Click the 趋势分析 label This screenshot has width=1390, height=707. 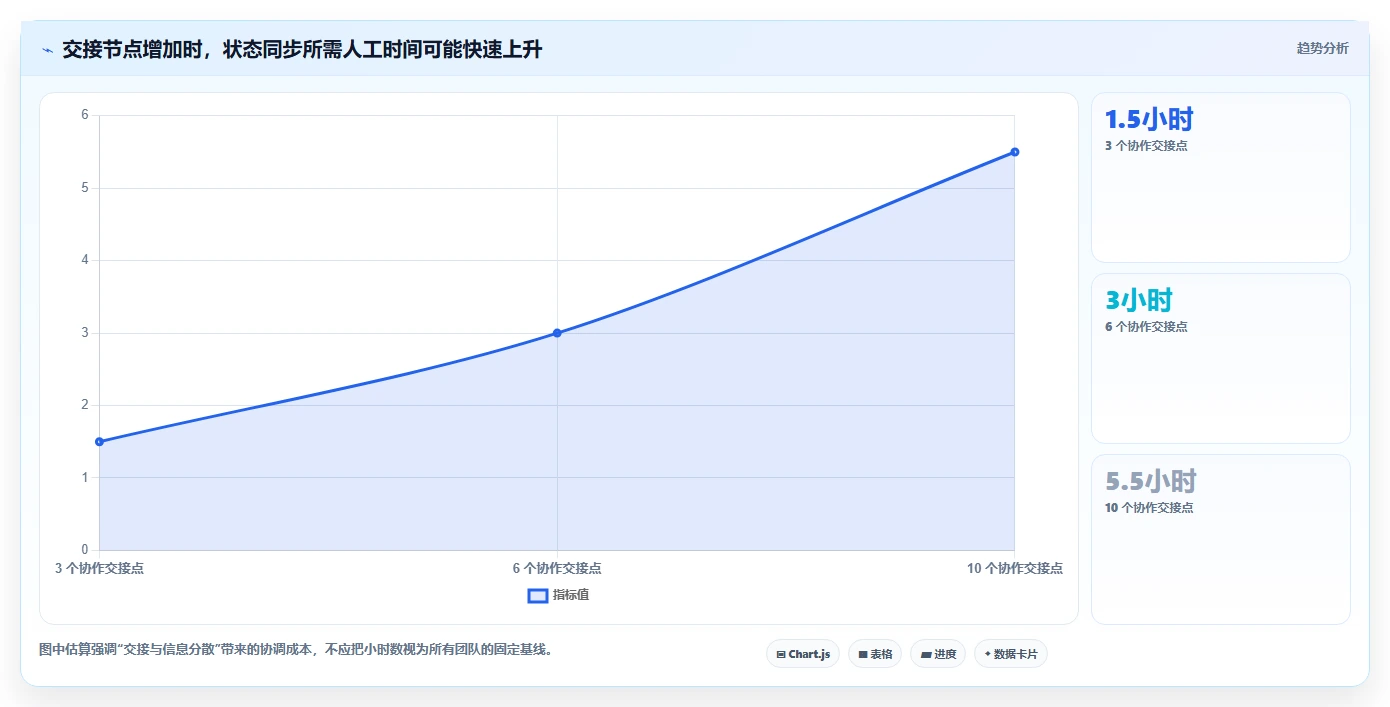pyautogui.click(x=1322, y=48)
